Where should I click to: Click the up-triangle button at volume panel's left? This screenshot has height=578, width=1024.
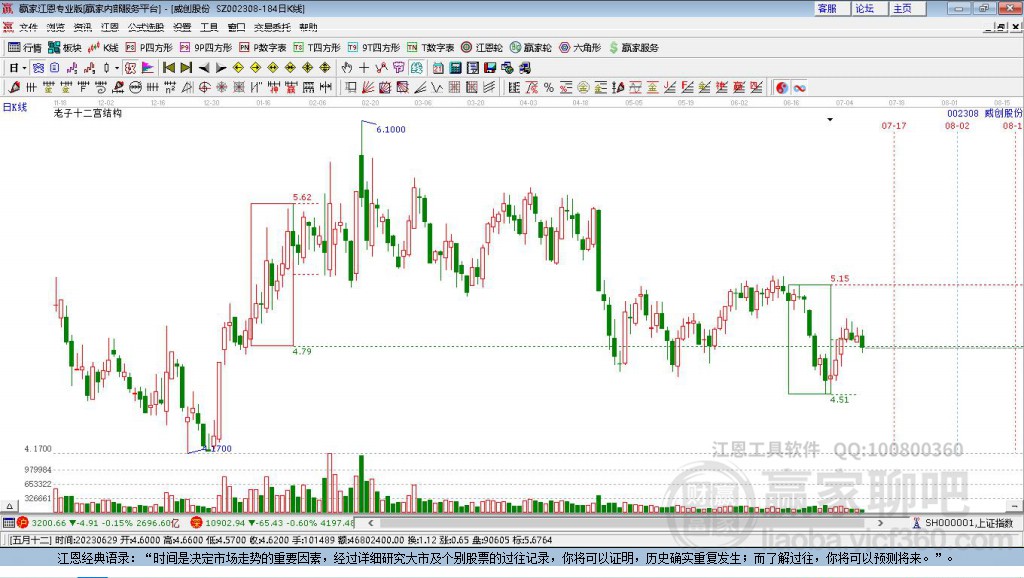point(9,506)
